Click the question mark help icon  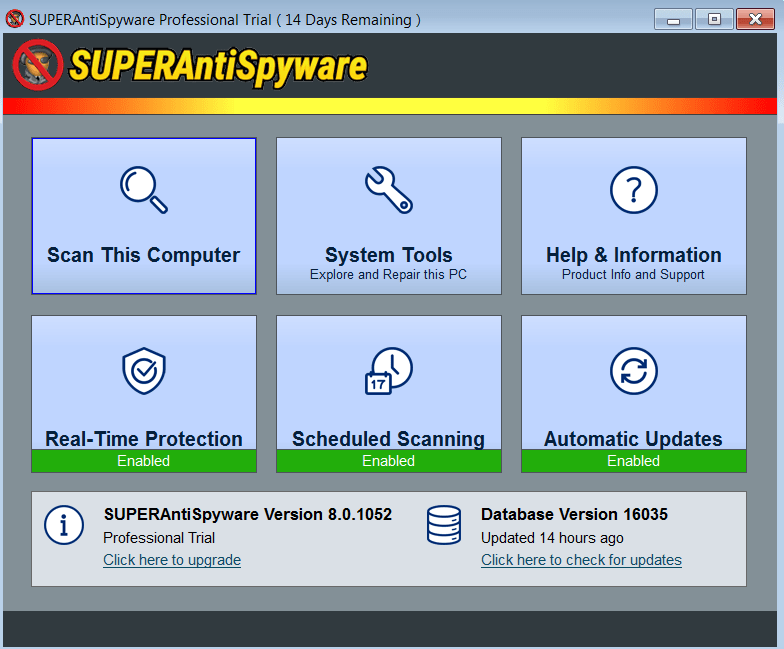coord(634,190)
